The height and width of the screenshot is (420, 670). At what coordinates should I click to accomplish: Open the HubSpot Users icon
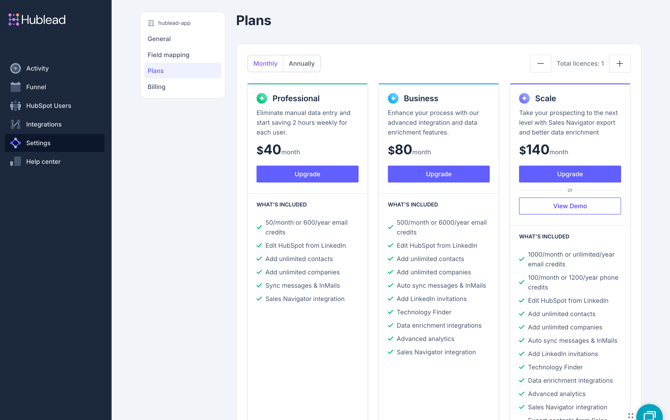(x=15, y=105)
